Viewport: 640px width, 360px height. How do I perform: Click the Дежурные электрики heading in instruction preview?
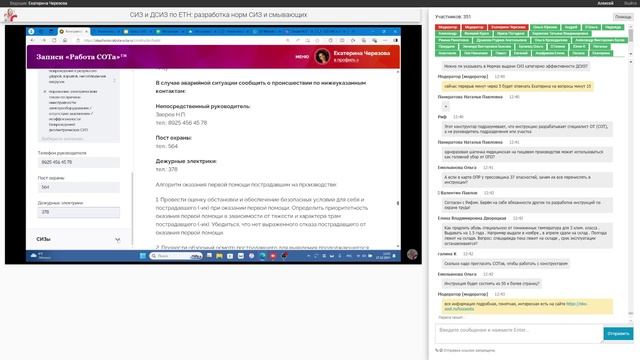coord(186,161)
